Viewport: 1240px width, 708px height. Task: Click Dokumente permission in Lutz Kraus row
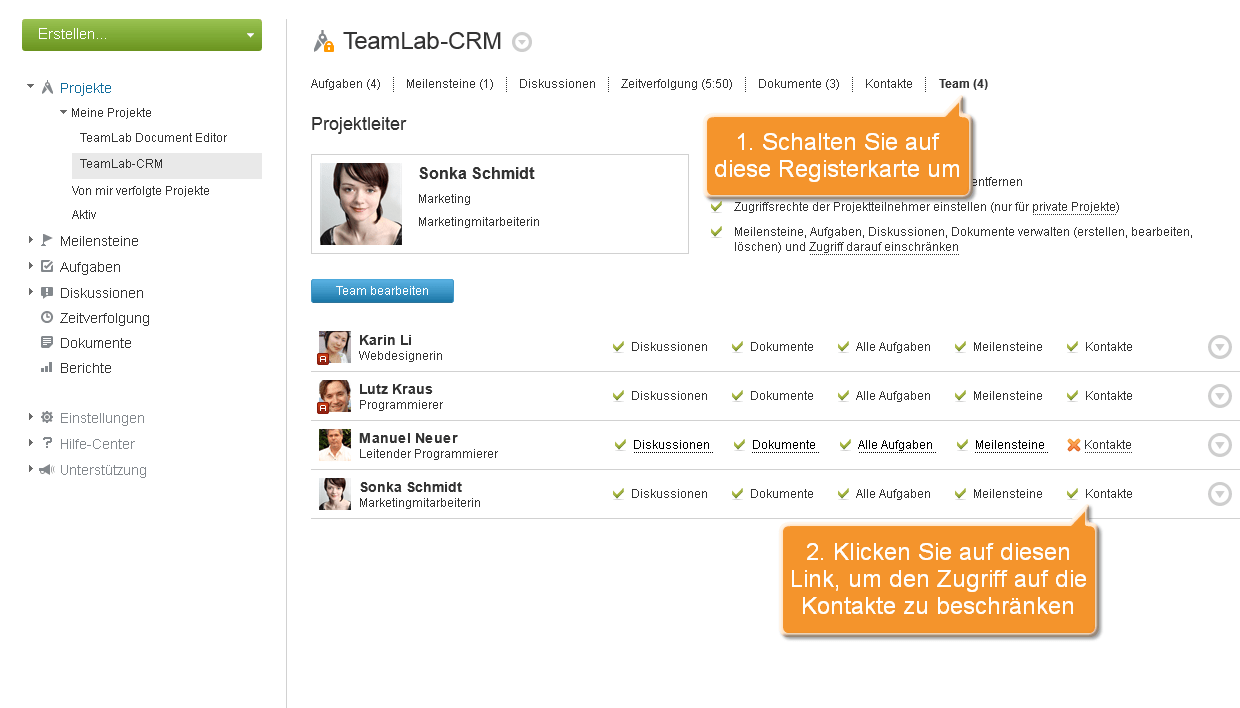pos(772,396)
